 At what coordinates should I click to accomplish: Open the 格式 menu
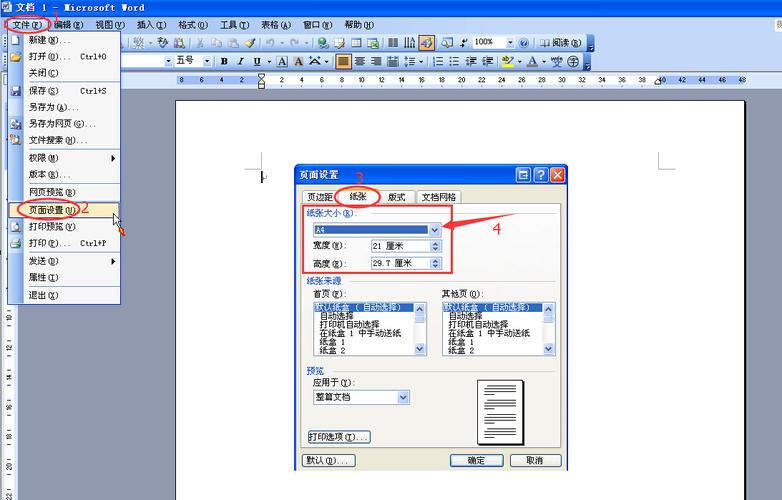(x=193, y=24)
